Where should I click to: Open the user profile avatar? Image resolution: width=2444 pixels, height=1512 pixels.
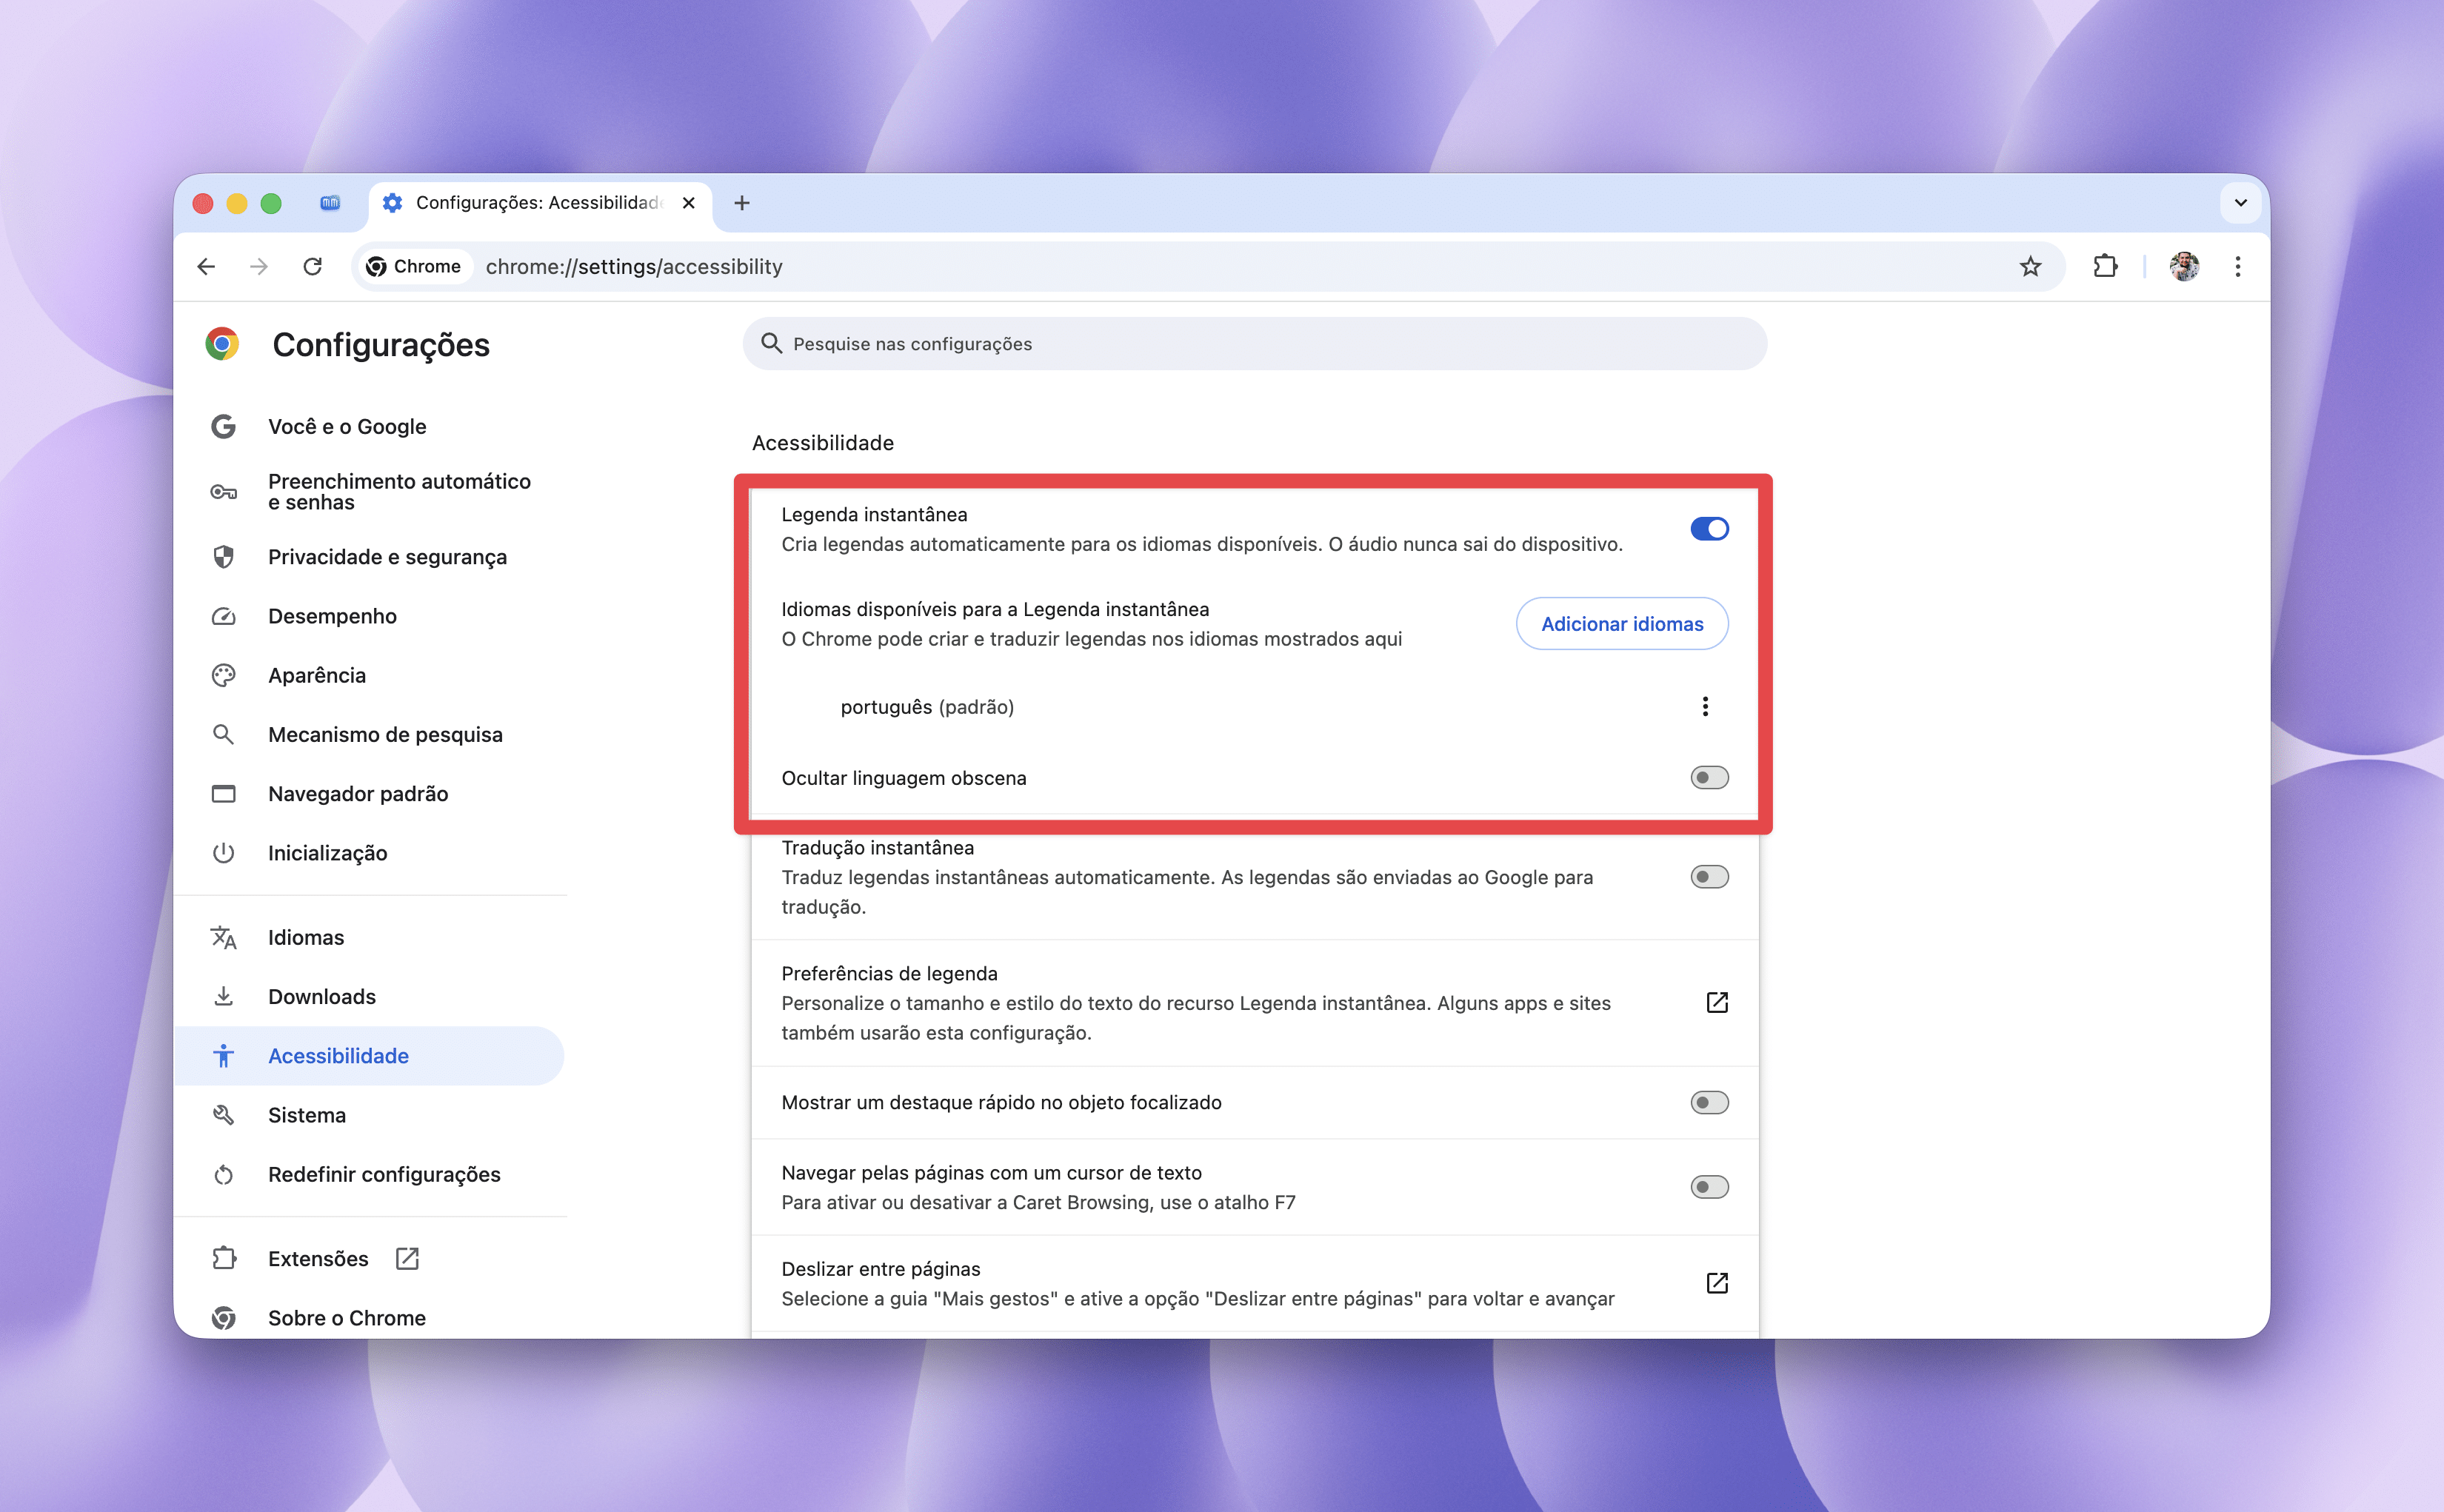[2183, 266]
